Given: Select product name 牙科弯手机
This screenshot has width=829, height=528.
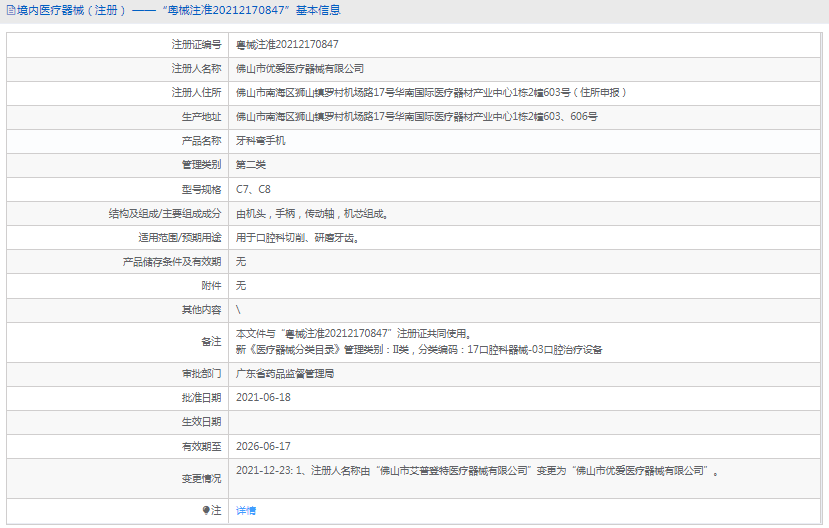Looking at the screenshot, I should pos(261,141).
